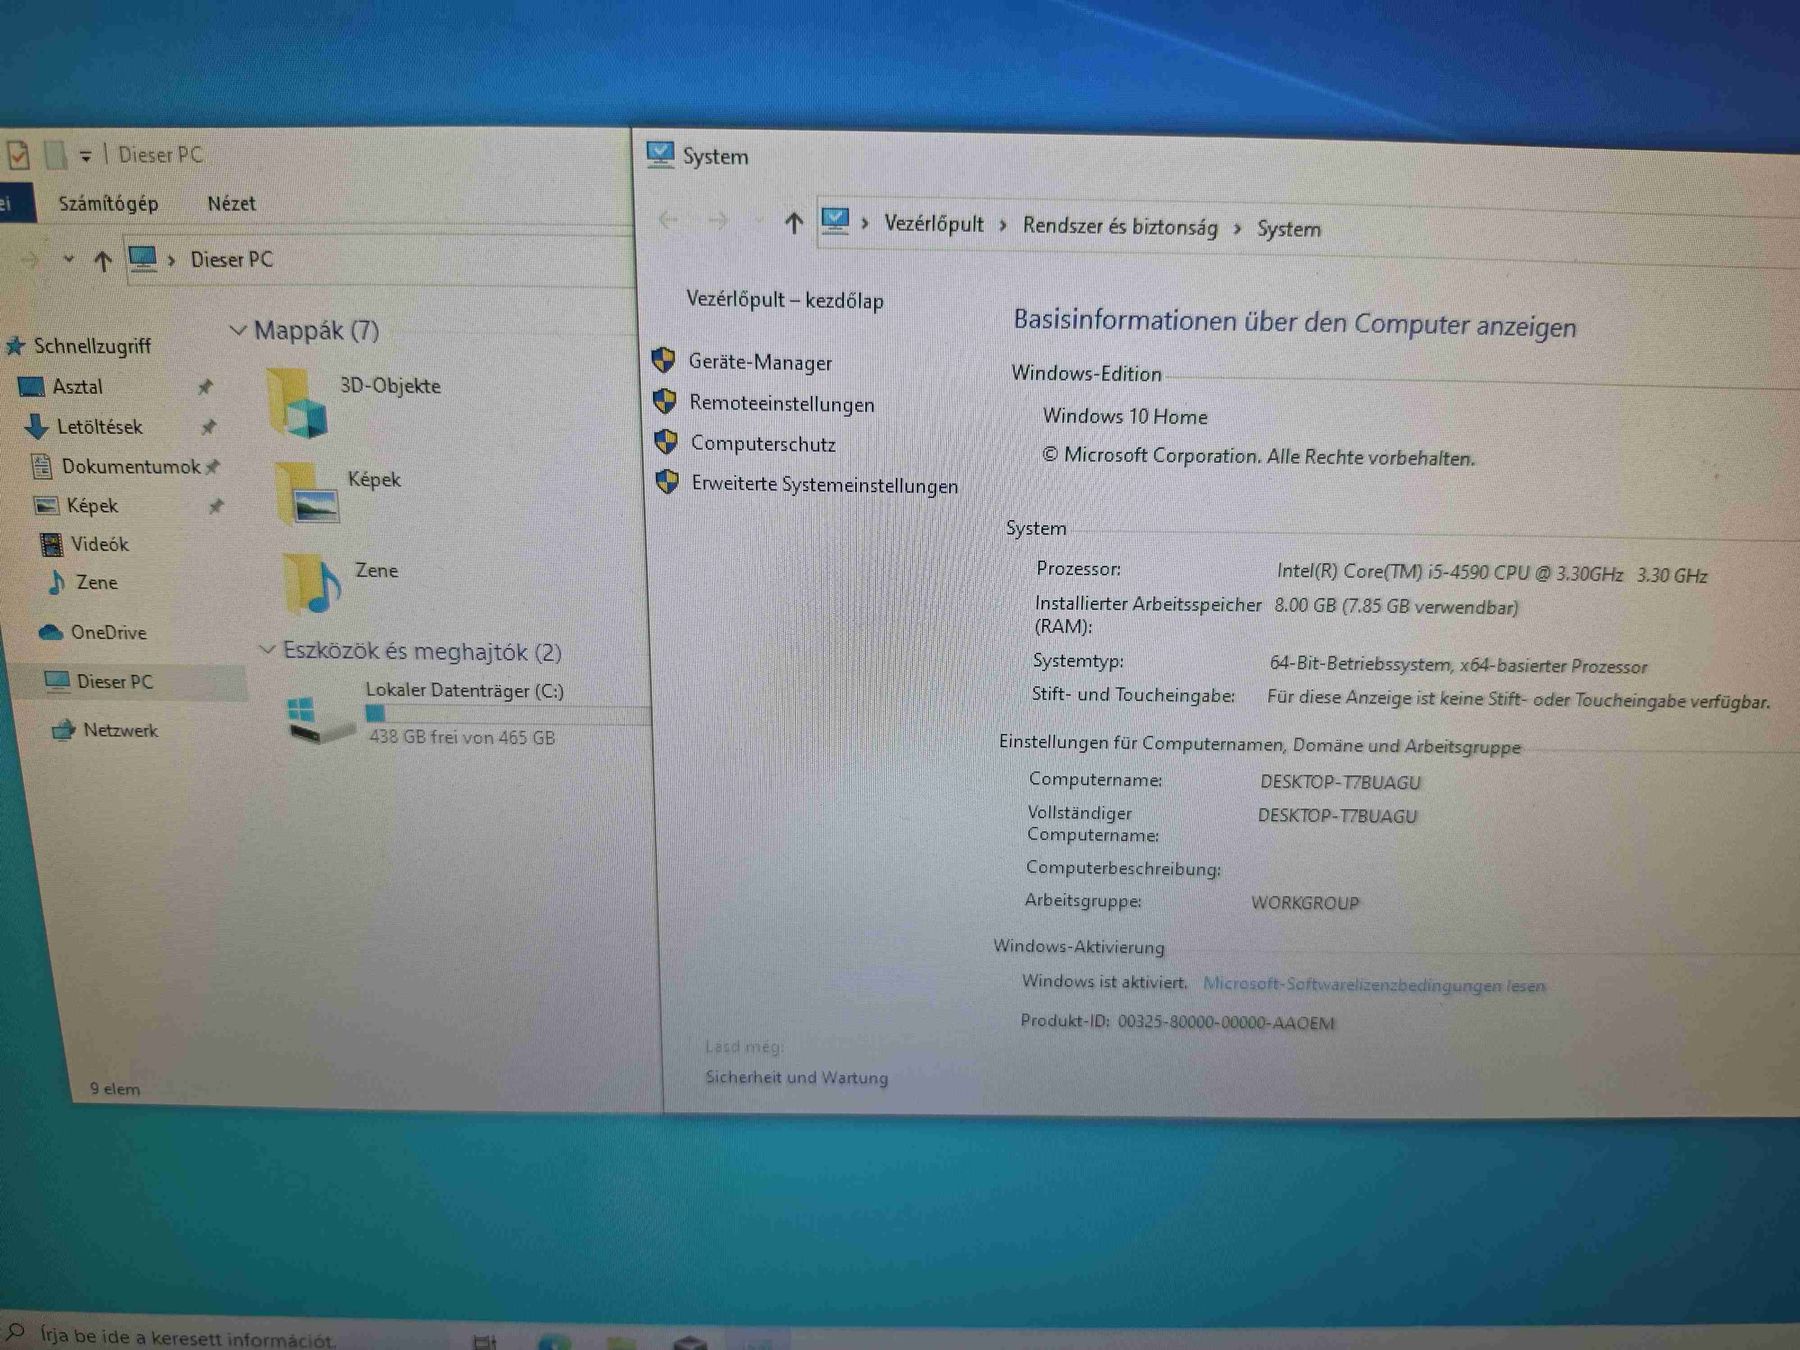Image resolution: width=1800 pixels, height=1350 pixels.
Task: Click the taskbar search input field
Action: tap(187, 1337)
